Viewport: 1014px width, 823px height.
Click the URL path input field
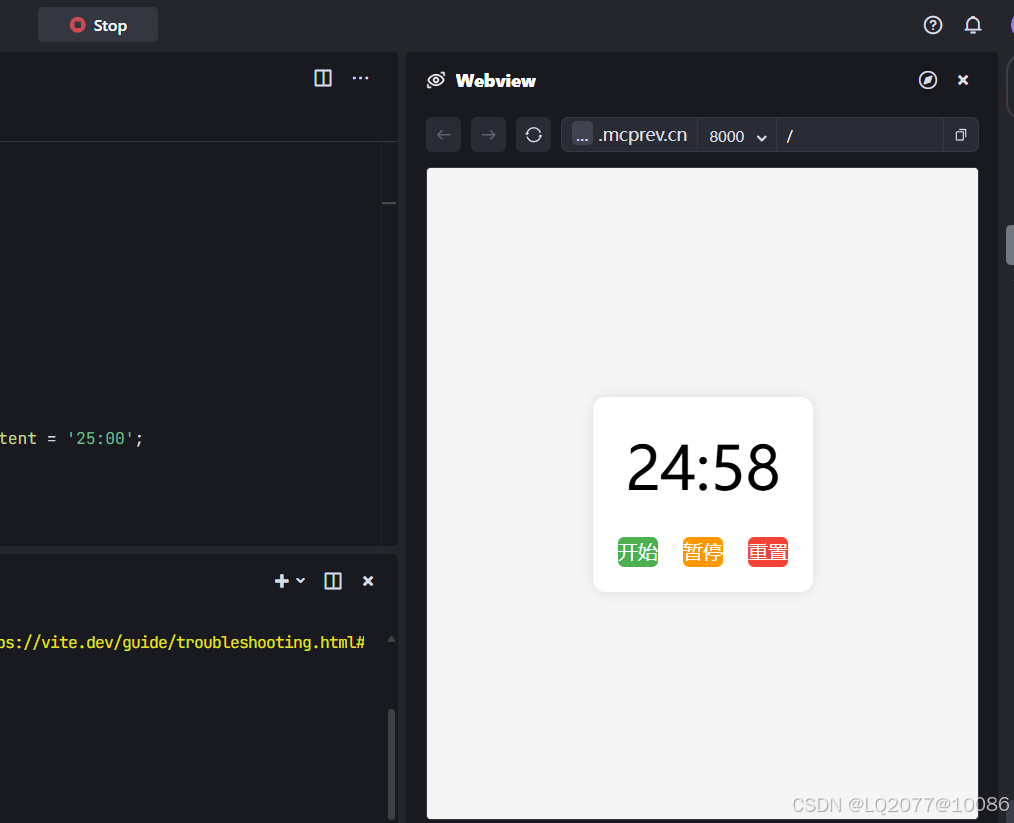860,135
